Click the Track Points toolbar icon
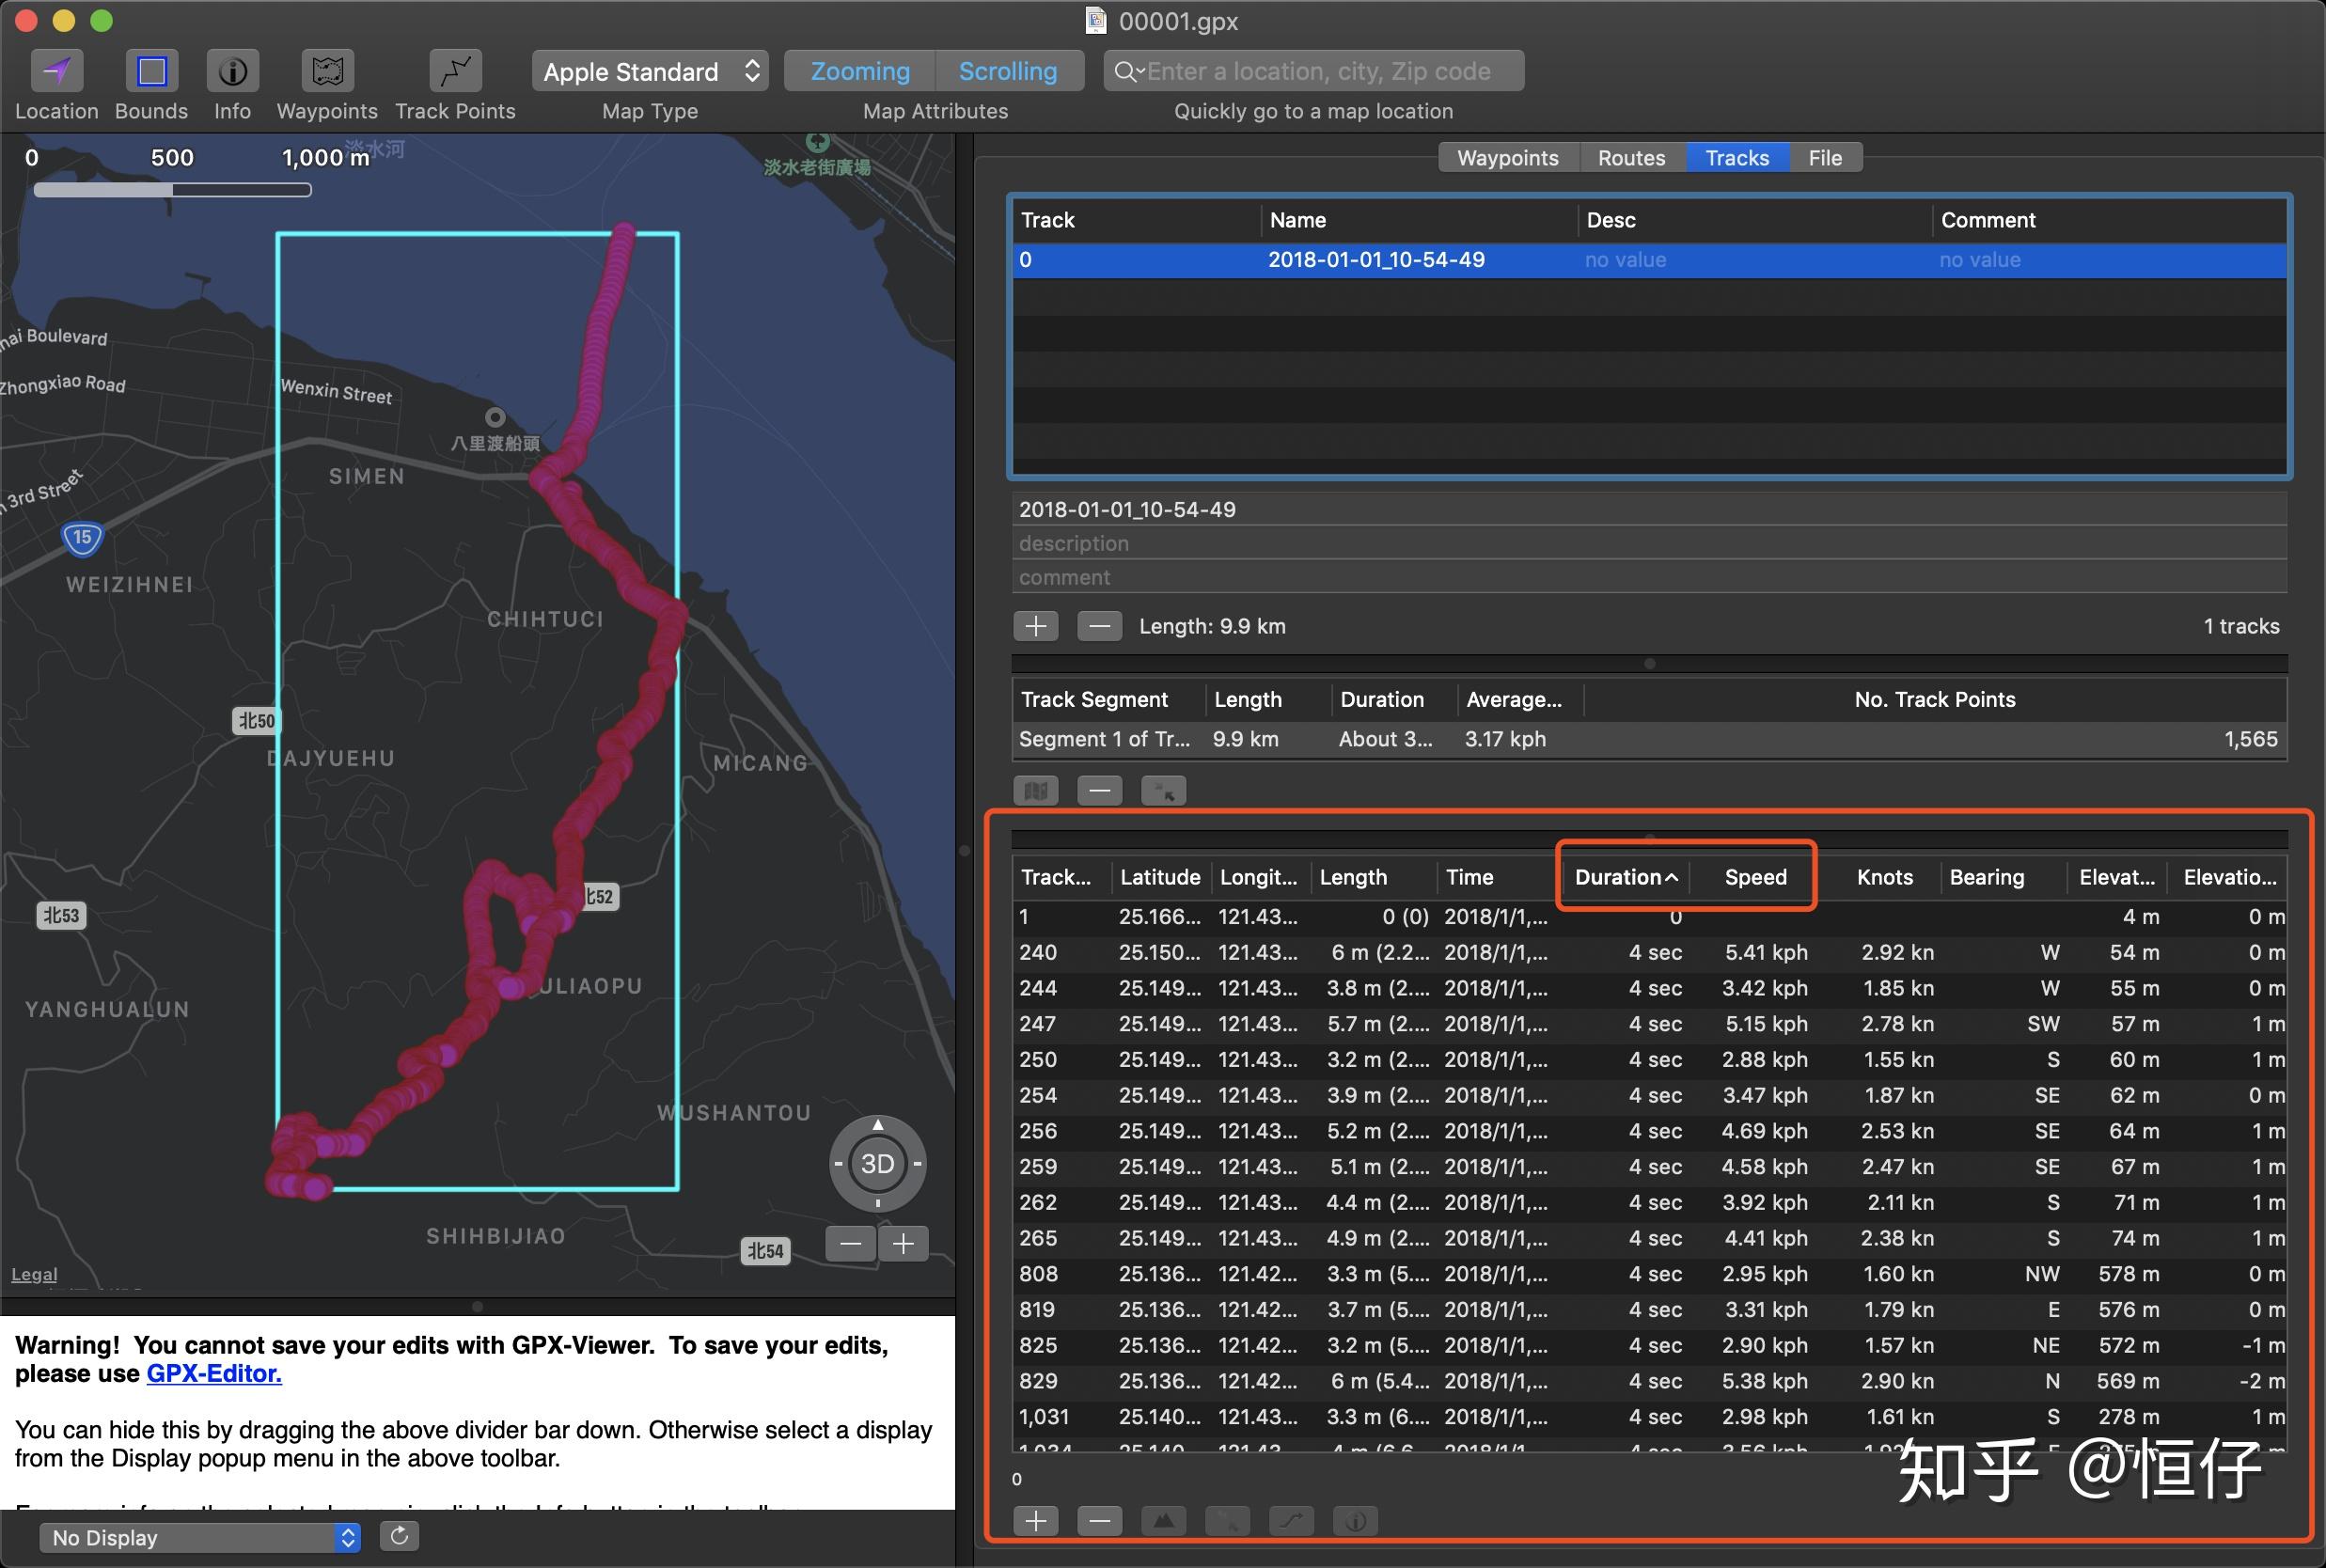The image size is (2326, 1568). (455, 71)
